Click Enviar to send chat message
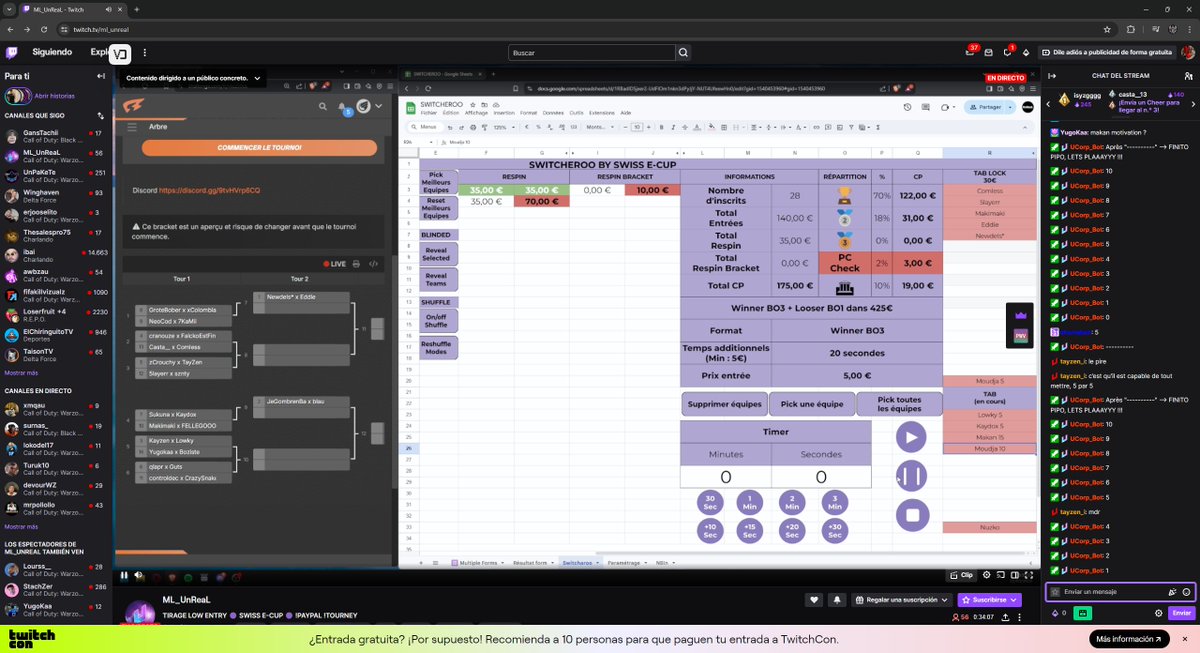The height and width of the screenshot is (653, 1200). pos(1181,613)
